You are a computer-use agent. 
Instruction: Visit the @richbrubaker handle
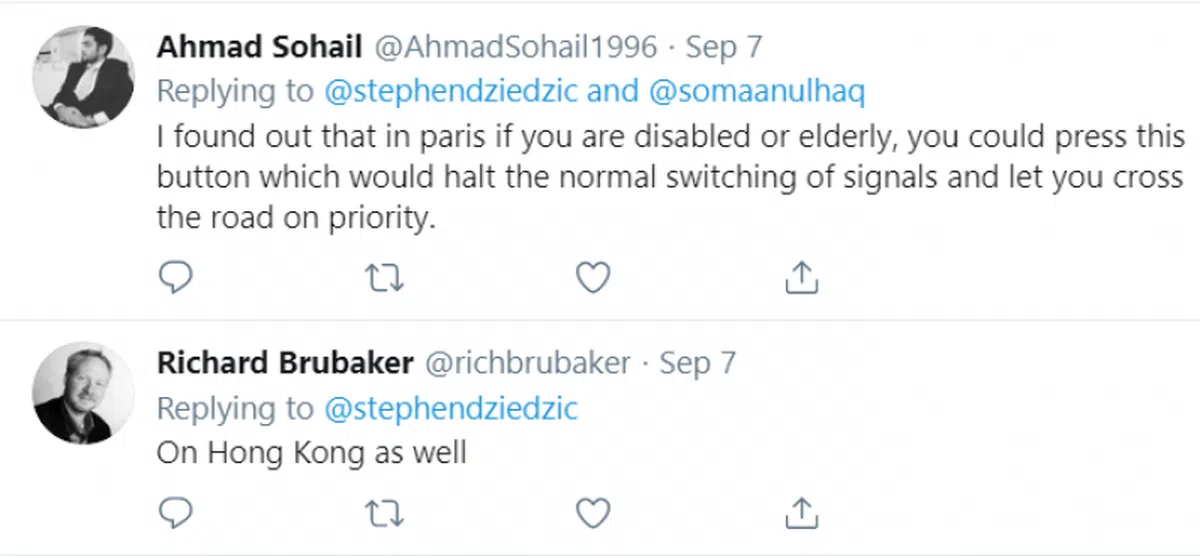point(529,363)
